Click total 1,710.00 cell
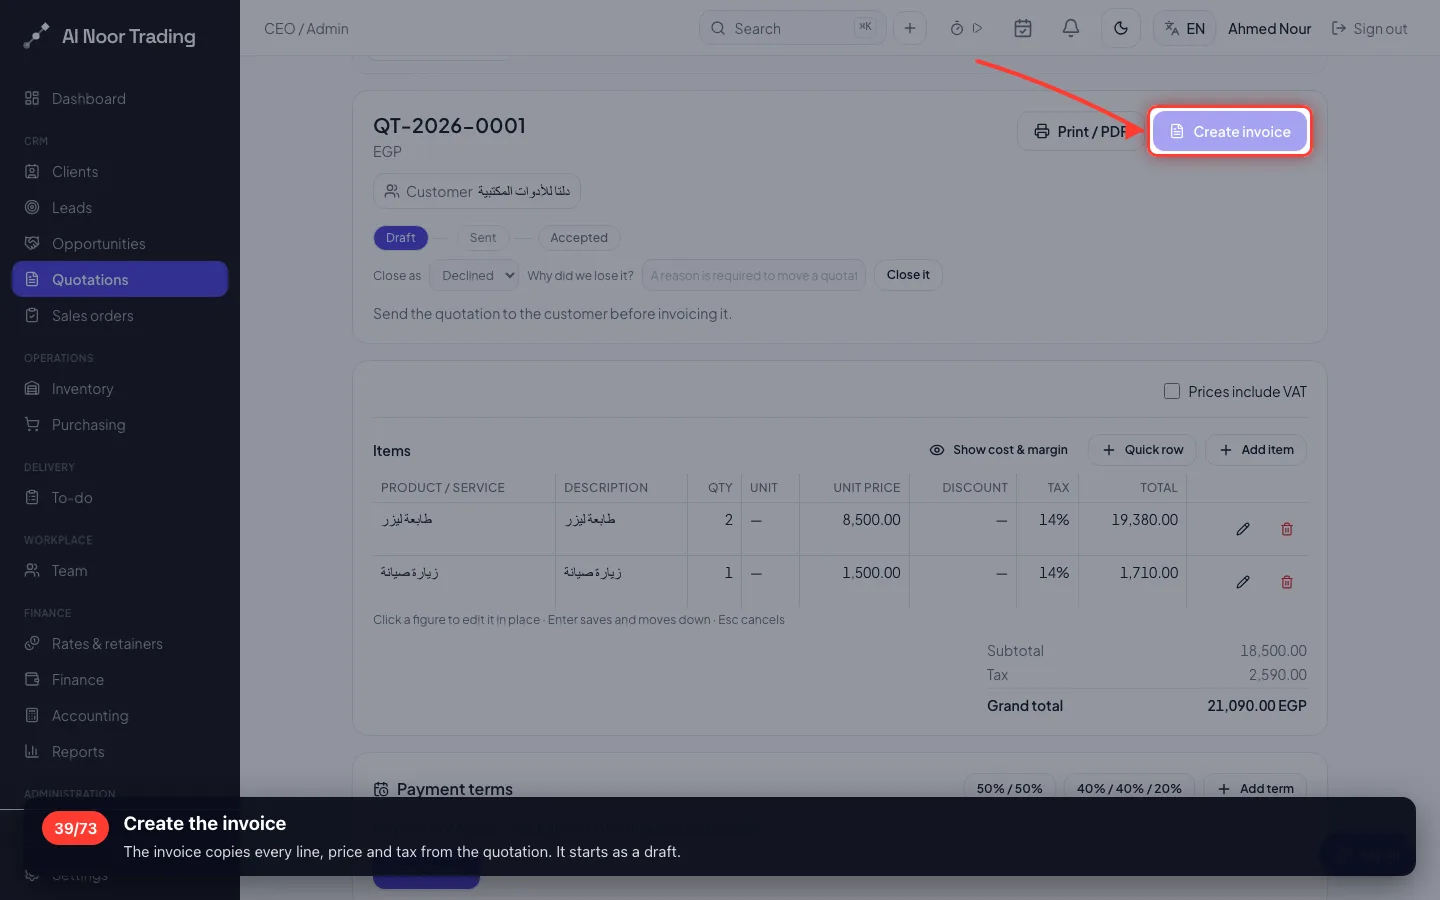 pyautogui.click(x=1148, y=573)
